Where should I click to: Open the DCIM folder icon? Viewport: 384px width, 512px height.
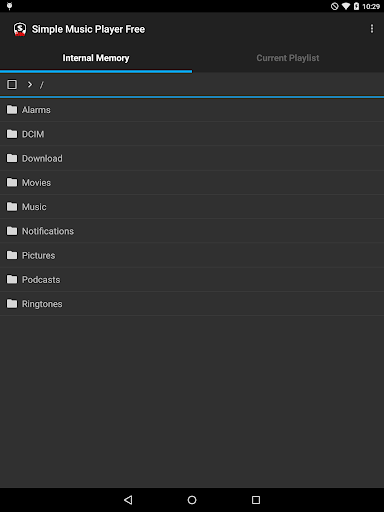pos(12,134)
